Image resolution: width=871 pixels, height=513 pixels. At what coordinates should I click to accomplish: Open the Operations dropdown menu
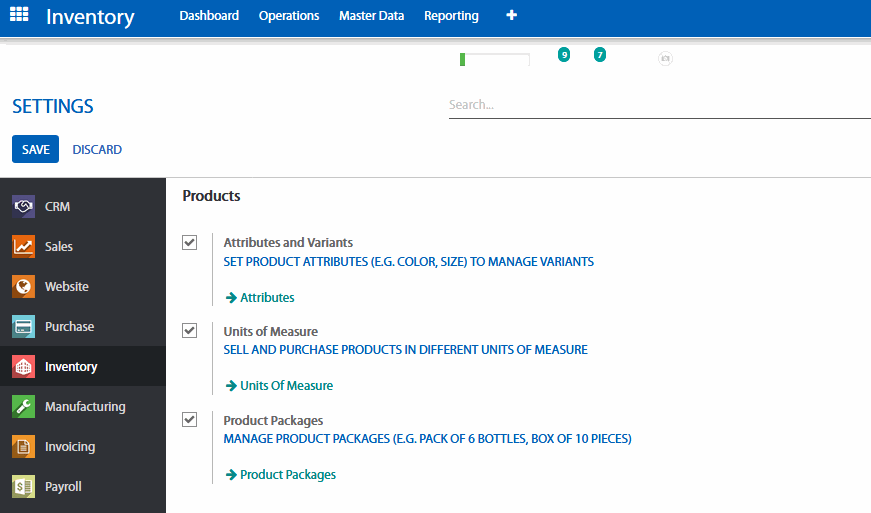(x=289, y=16)
